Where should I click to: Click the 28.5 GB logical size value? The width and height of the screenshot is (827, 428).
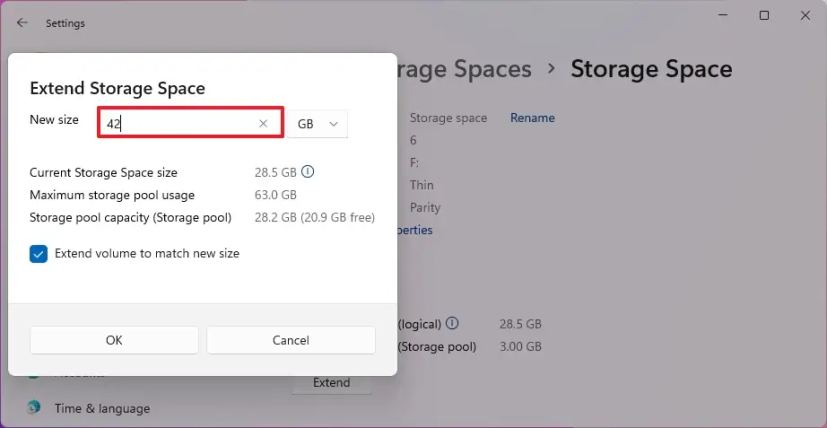pyautogui.click(x=521, y=324)
